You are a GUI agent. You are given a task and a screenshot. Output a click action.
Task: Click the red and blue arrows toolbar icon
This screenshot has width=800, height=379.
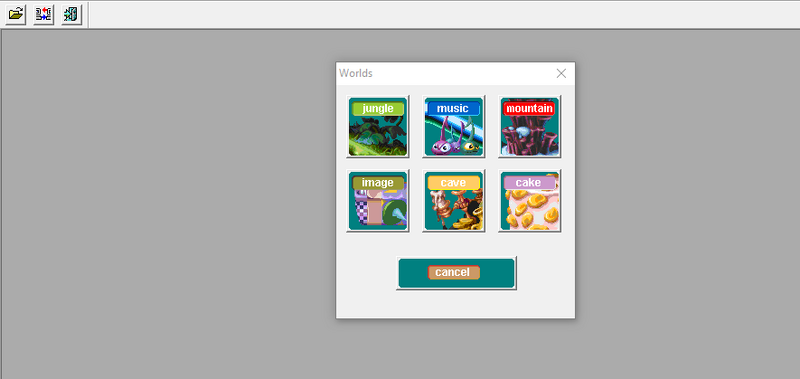(x=44, y=14)
